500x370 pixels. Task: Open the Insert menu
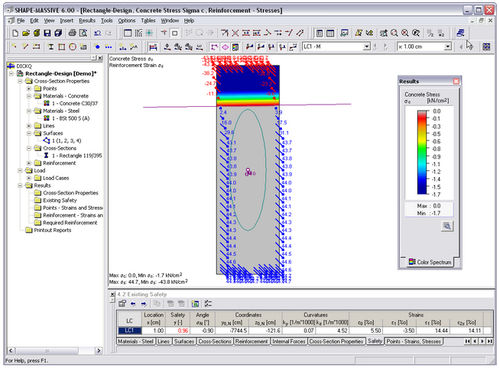[67, 21]
